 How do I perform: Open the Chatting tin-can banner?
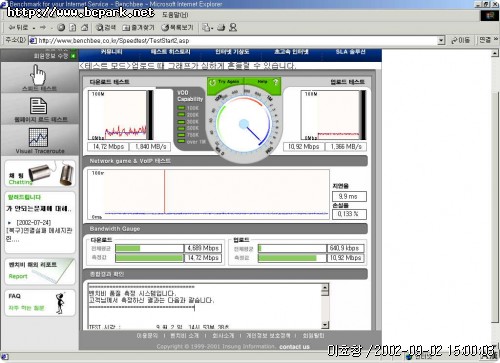[40, 174]
